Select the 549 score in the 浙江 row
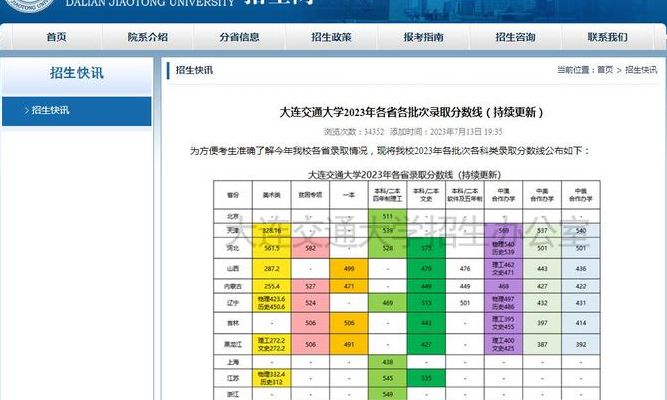Image resolution: width=667 pixels, height=400 pixels. pyautogui.click(x=388, y=394)
